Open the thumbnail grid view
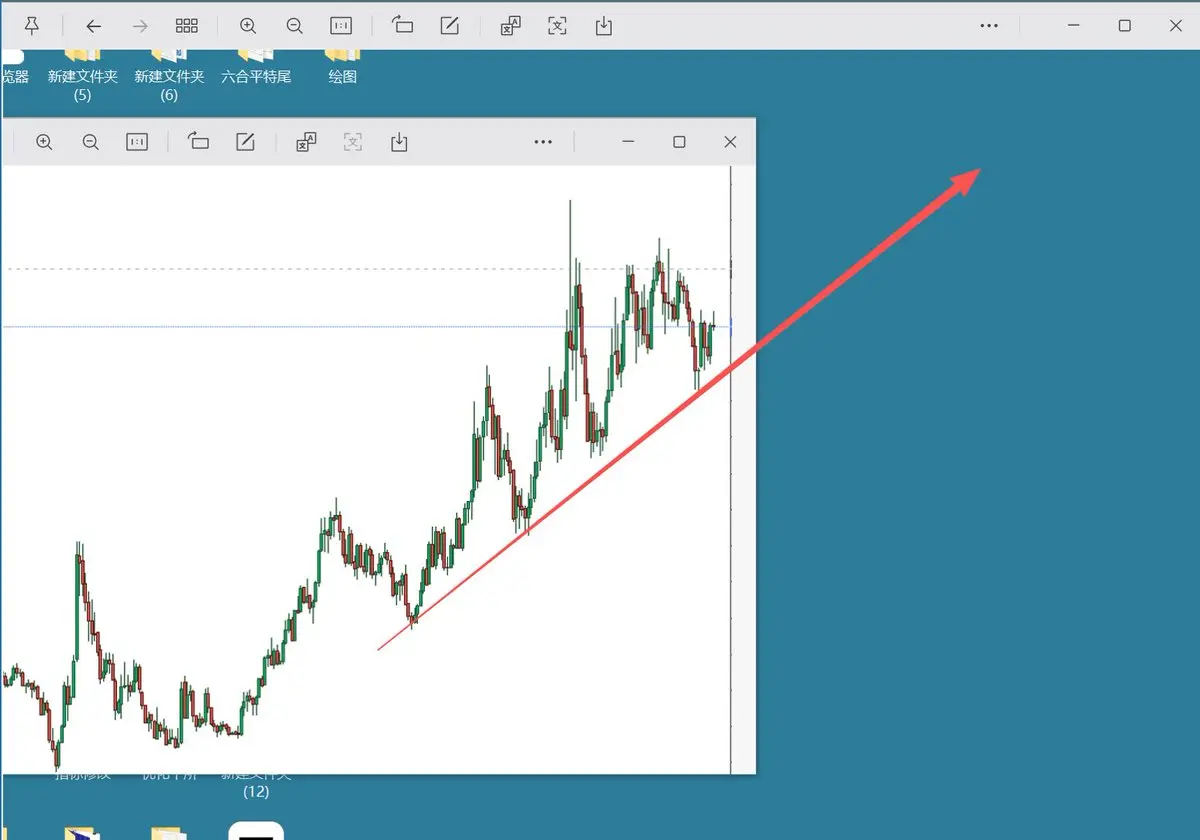Viewport: 1200px width, 840px height. pyautogui.click(x=186, y=26)
